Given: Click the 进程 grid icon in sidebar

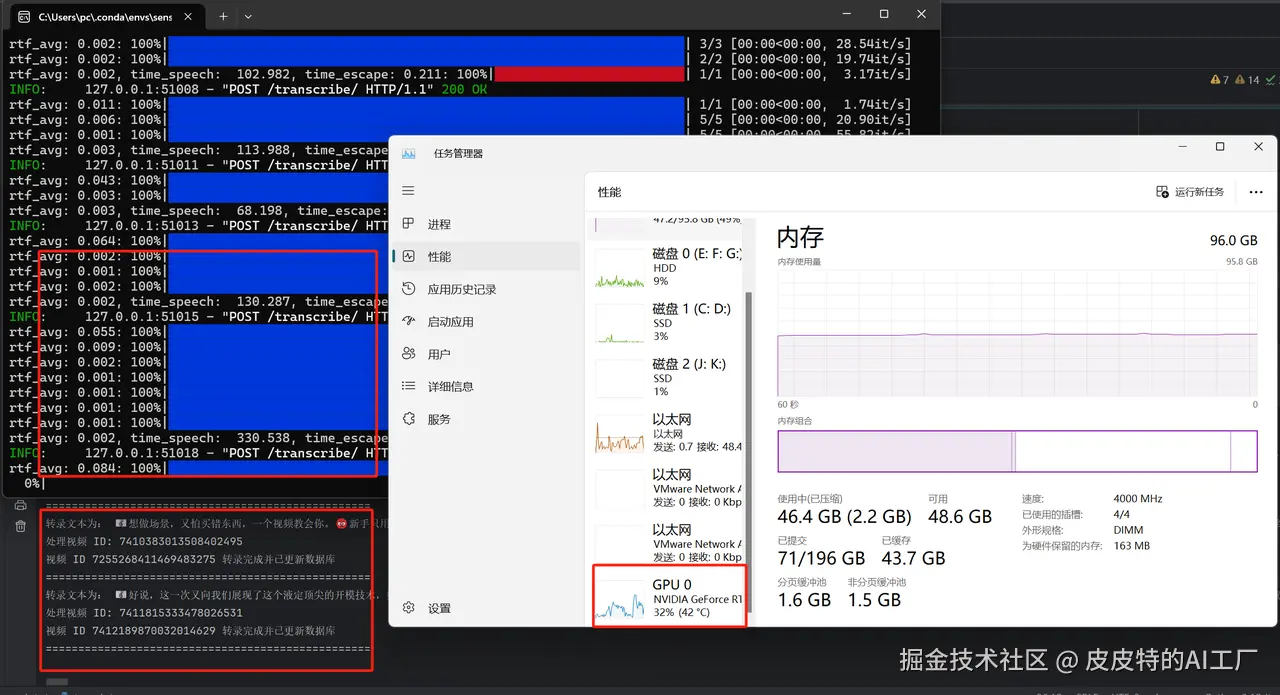Looking at the screenshot, I should pyautogui.click(x=408, y=224).
